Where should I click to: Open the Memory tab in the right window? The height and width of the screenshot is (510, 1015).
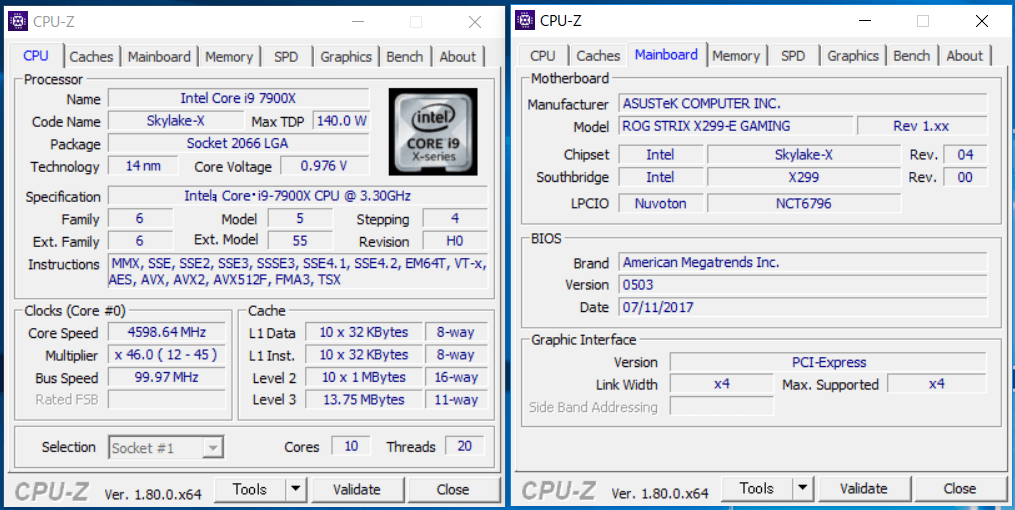coord(735,56)
